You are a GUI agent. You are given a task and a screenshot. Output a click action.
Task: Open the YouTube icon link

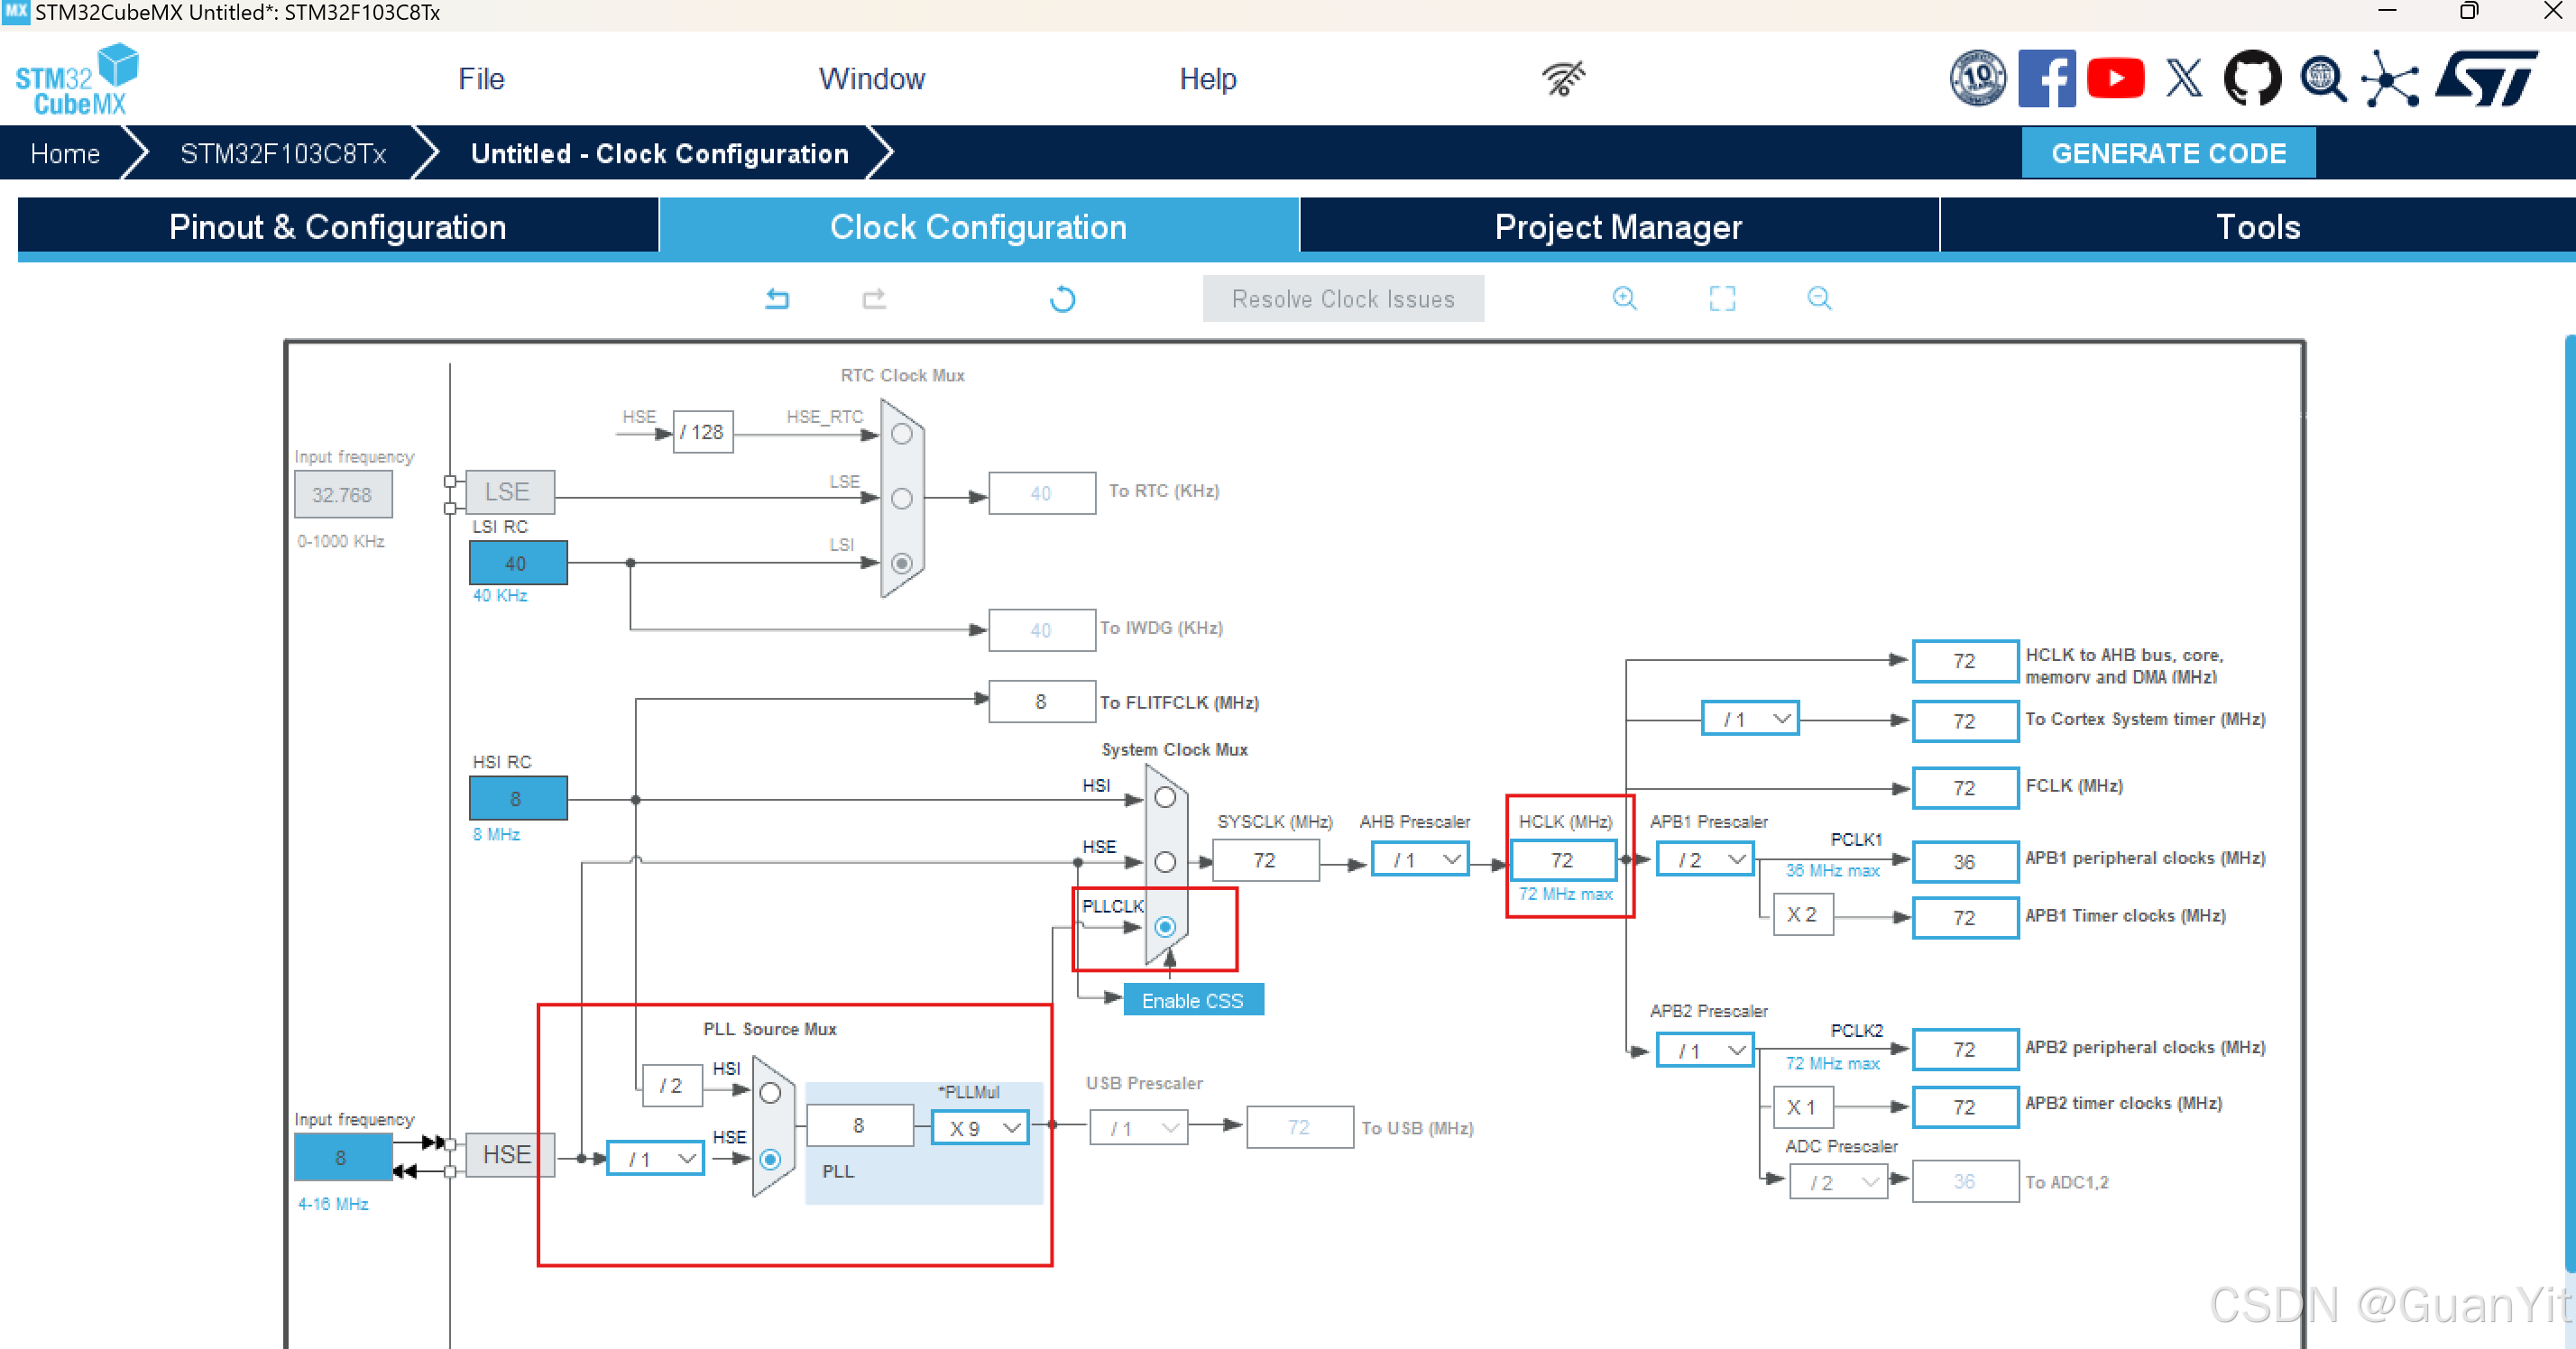pos(2115,78)
